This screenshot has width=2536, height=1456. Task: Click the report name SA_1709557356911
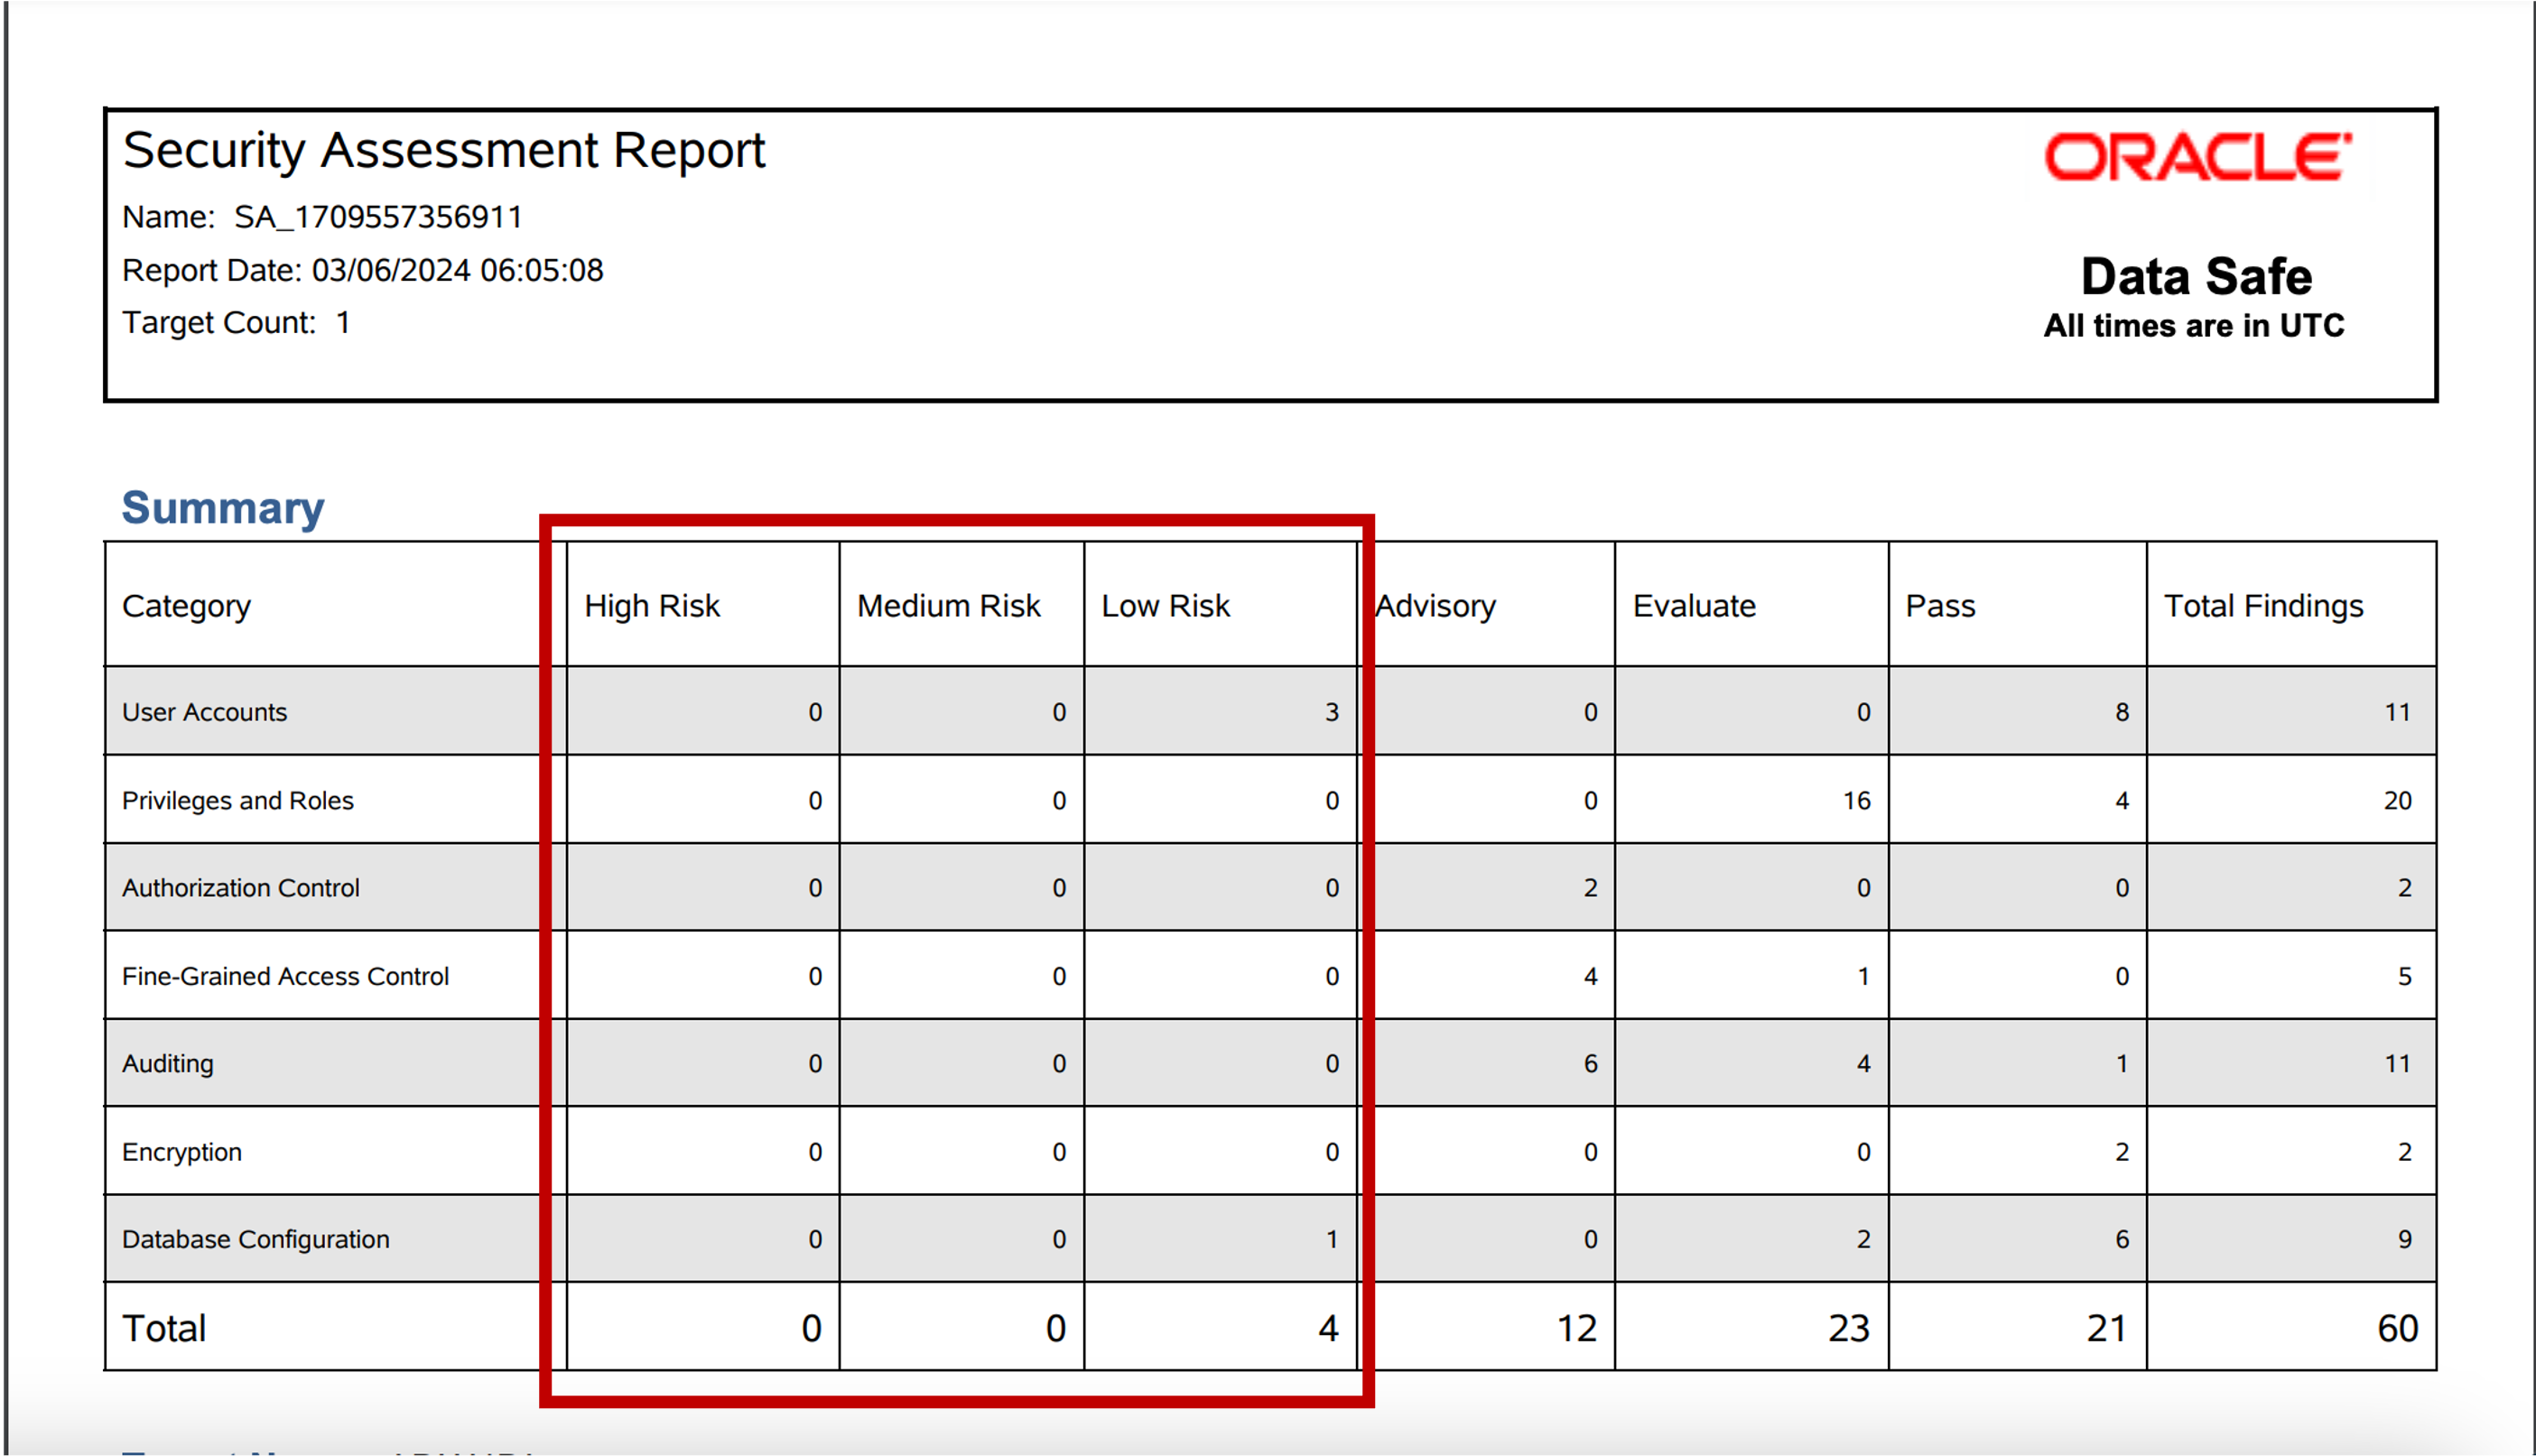378,217
